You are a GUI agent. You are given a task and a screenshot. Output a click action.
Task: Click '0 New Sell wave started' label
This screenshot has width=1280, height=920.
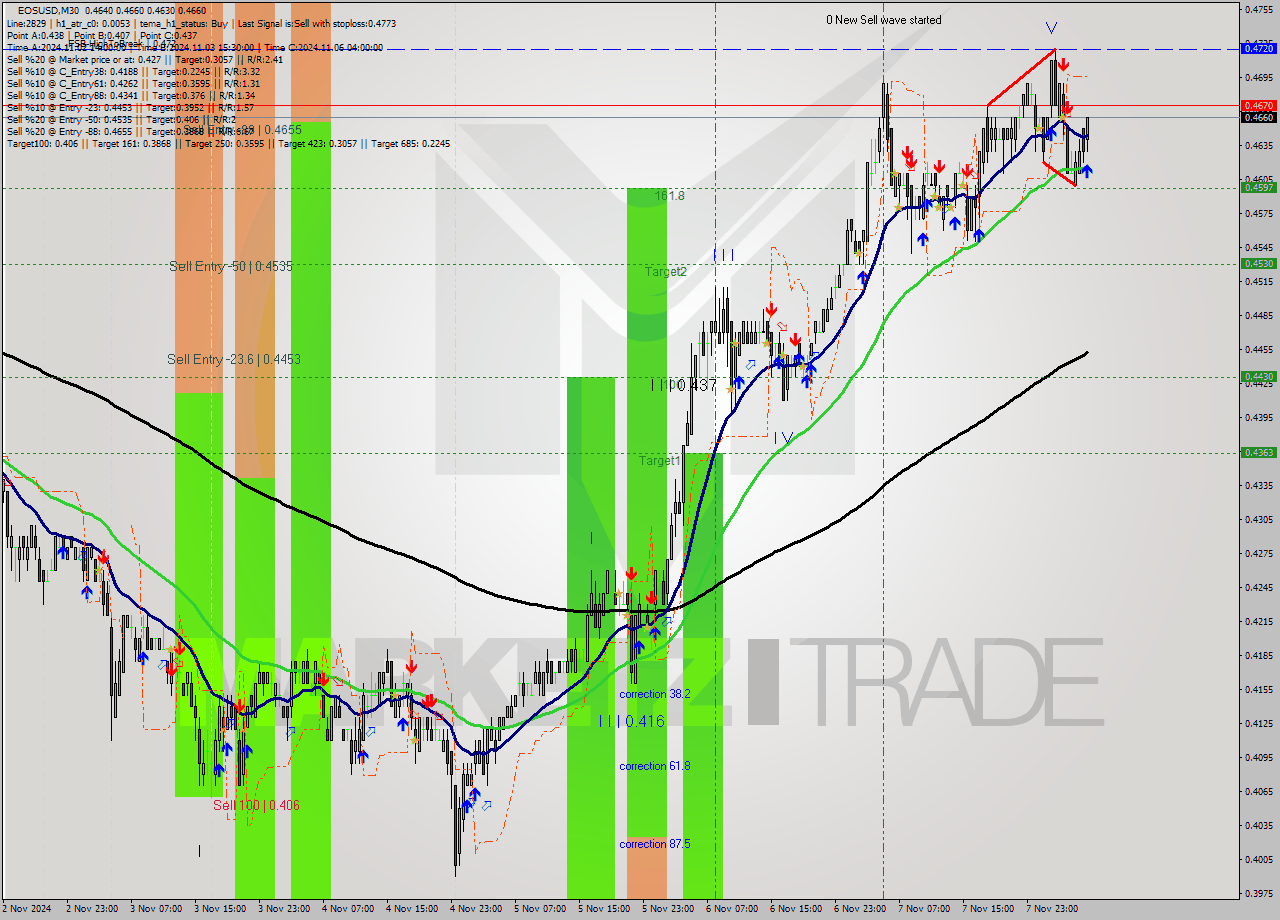[883, 20]
